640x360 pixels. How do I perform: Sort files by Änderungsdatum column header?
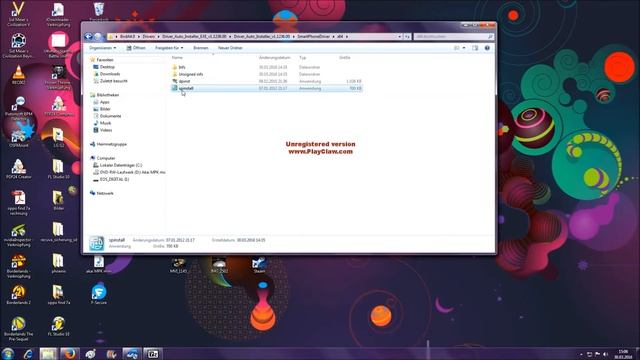tap(274, 58)
